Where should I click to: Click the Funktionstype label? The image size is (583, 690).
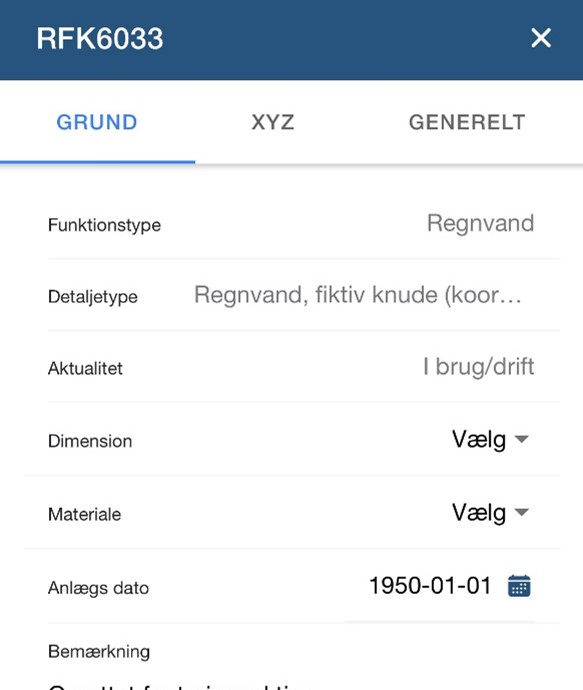[104, 225]
